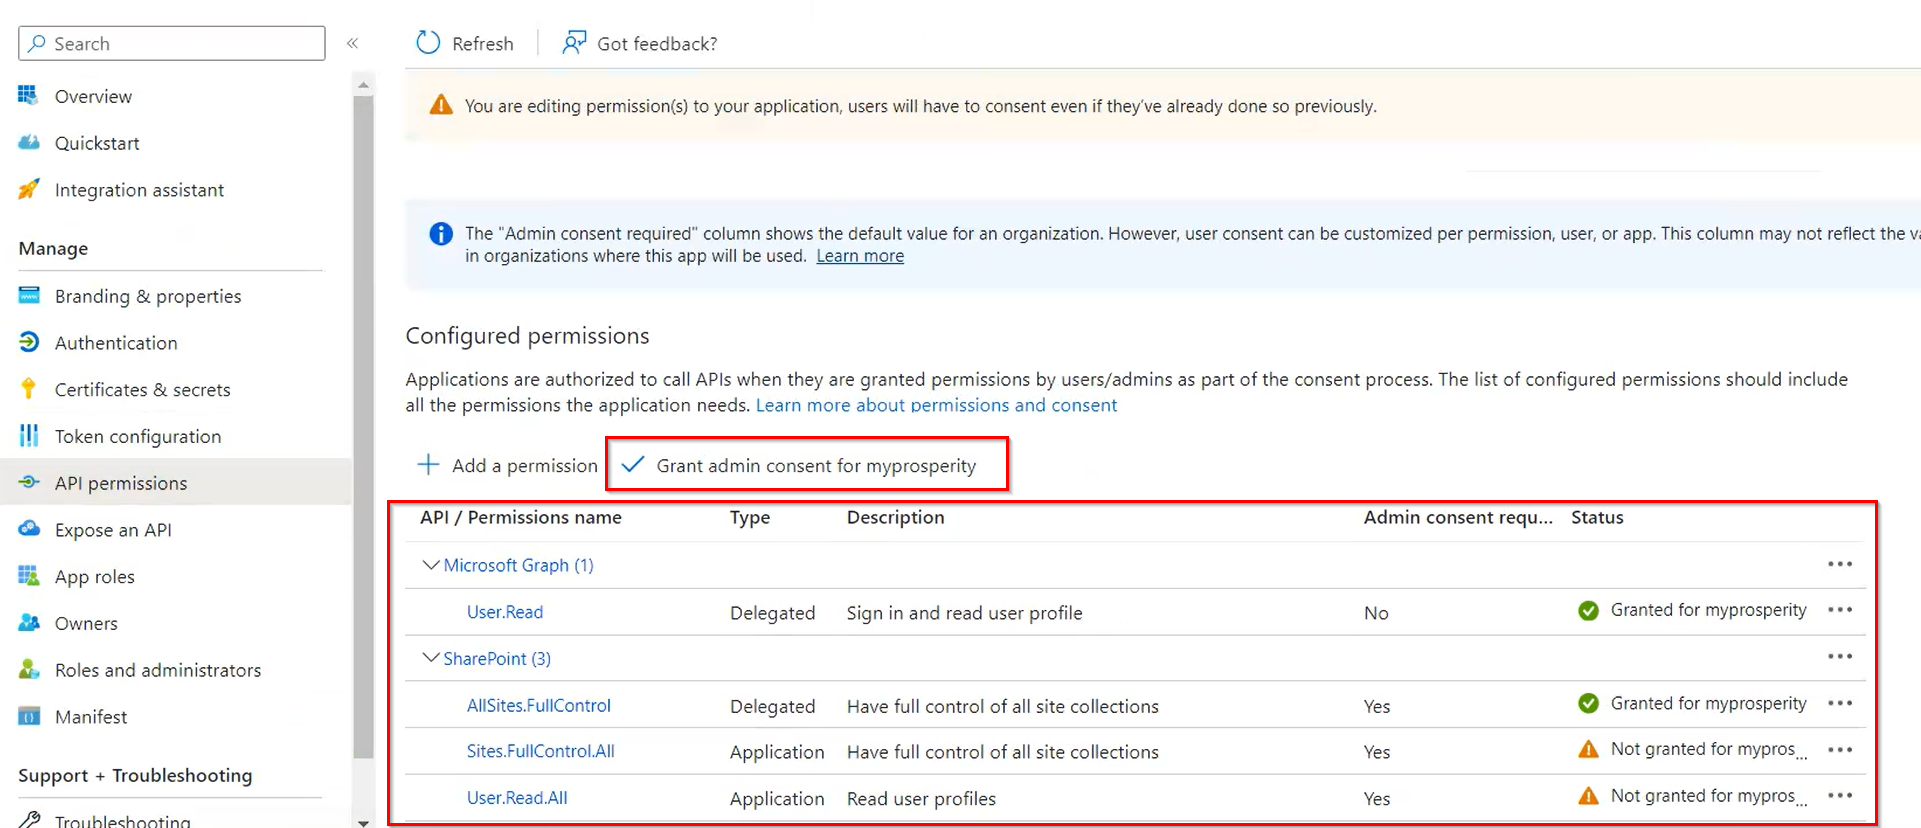Click the plus icon for Add a permission
This screenshot has height=828, width=1921.
pos(428,464)
